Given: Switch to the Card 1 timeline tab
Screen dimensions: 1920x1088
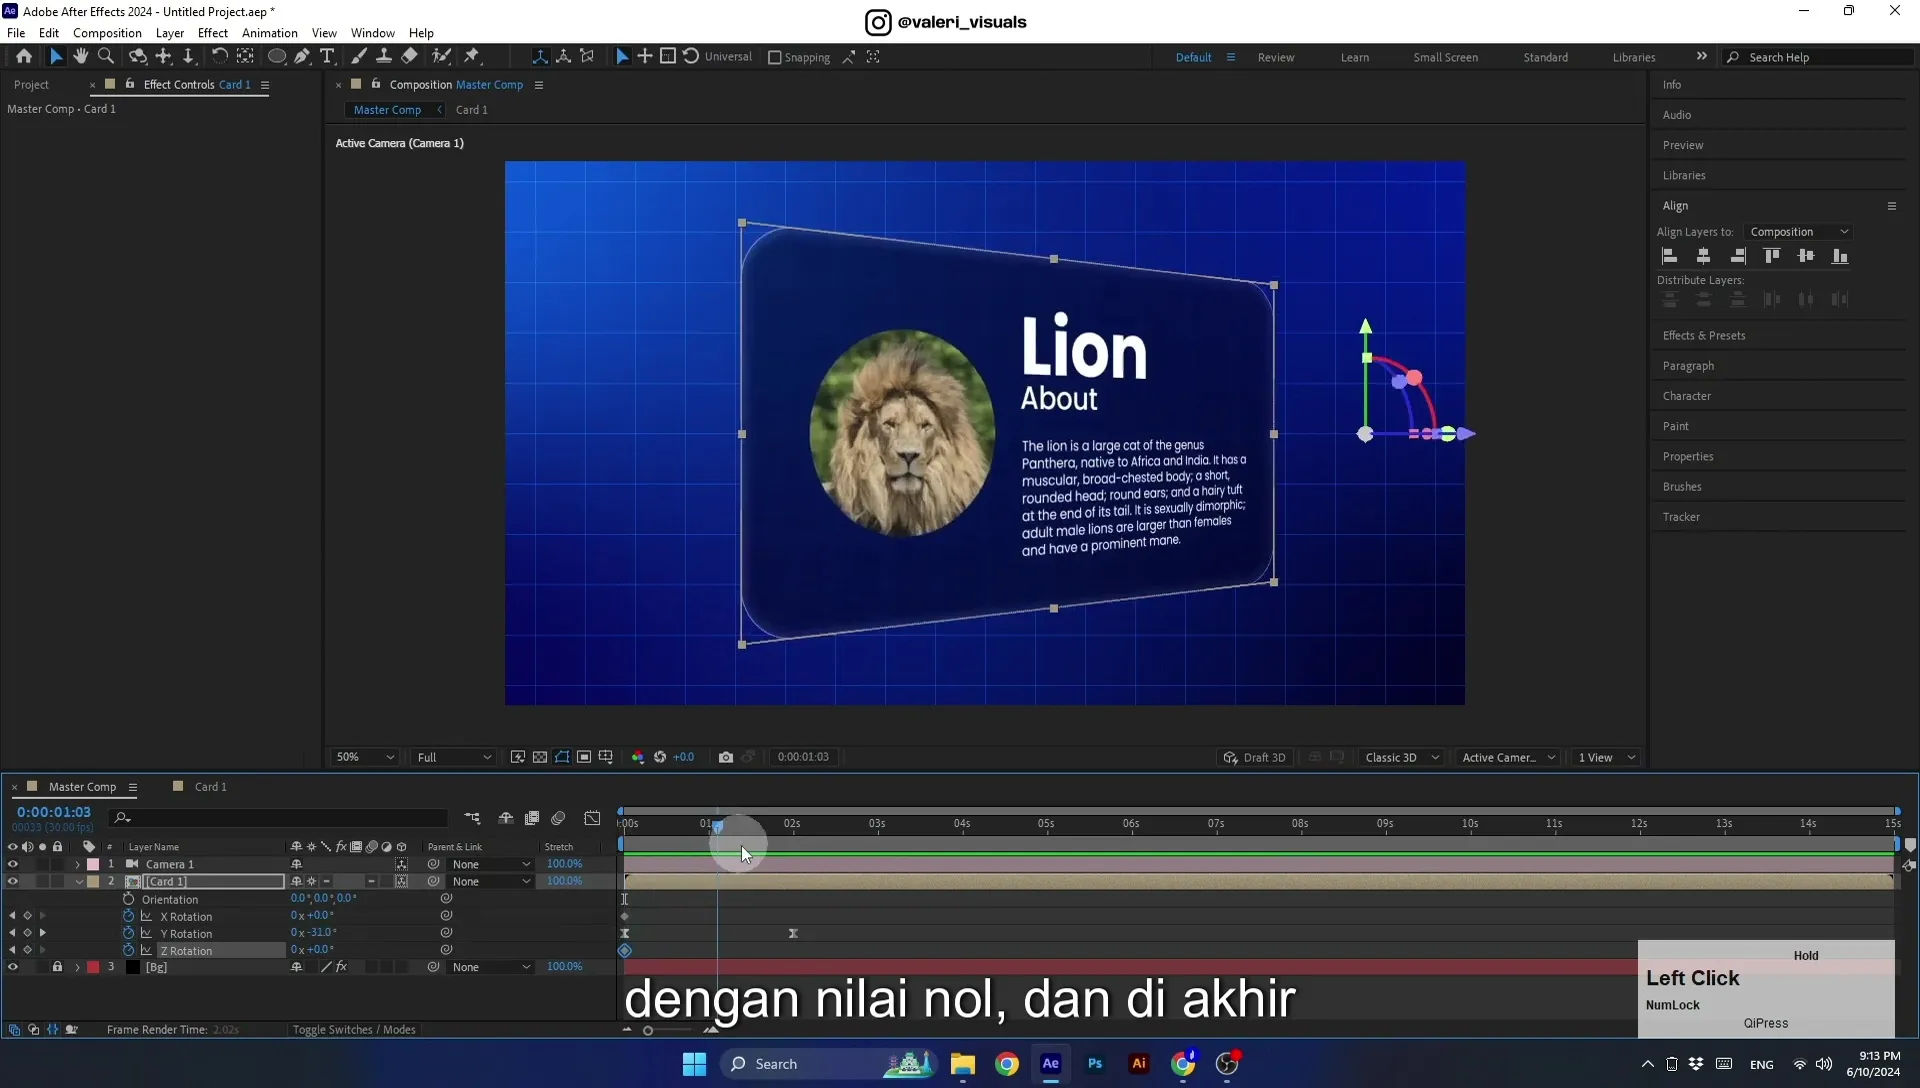Looking at the screenshot, I should (x=210, y=787).
